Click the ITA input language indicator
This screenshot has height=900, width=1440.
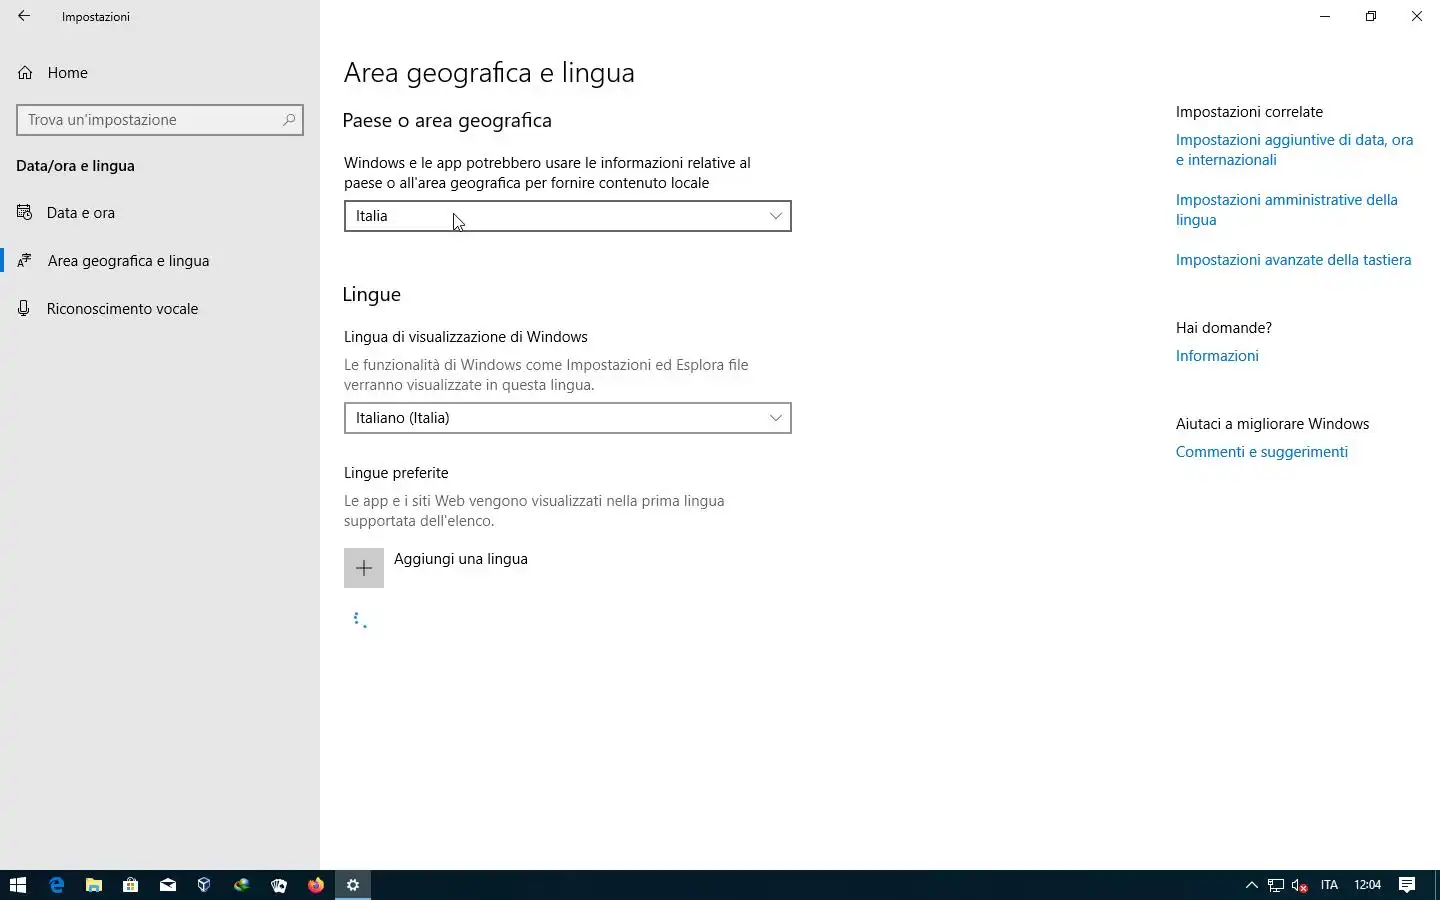click(1329, 885)
